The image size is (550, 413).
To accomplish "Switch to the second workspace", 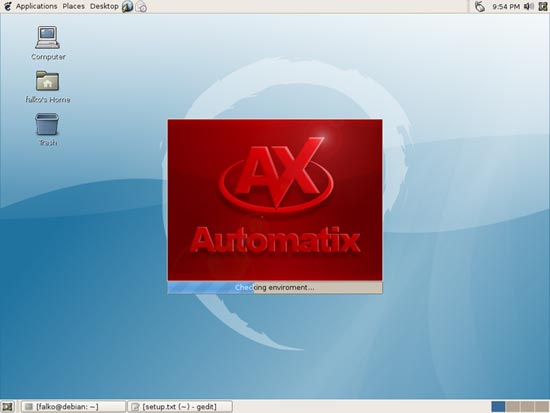I will tap(513, 407).
